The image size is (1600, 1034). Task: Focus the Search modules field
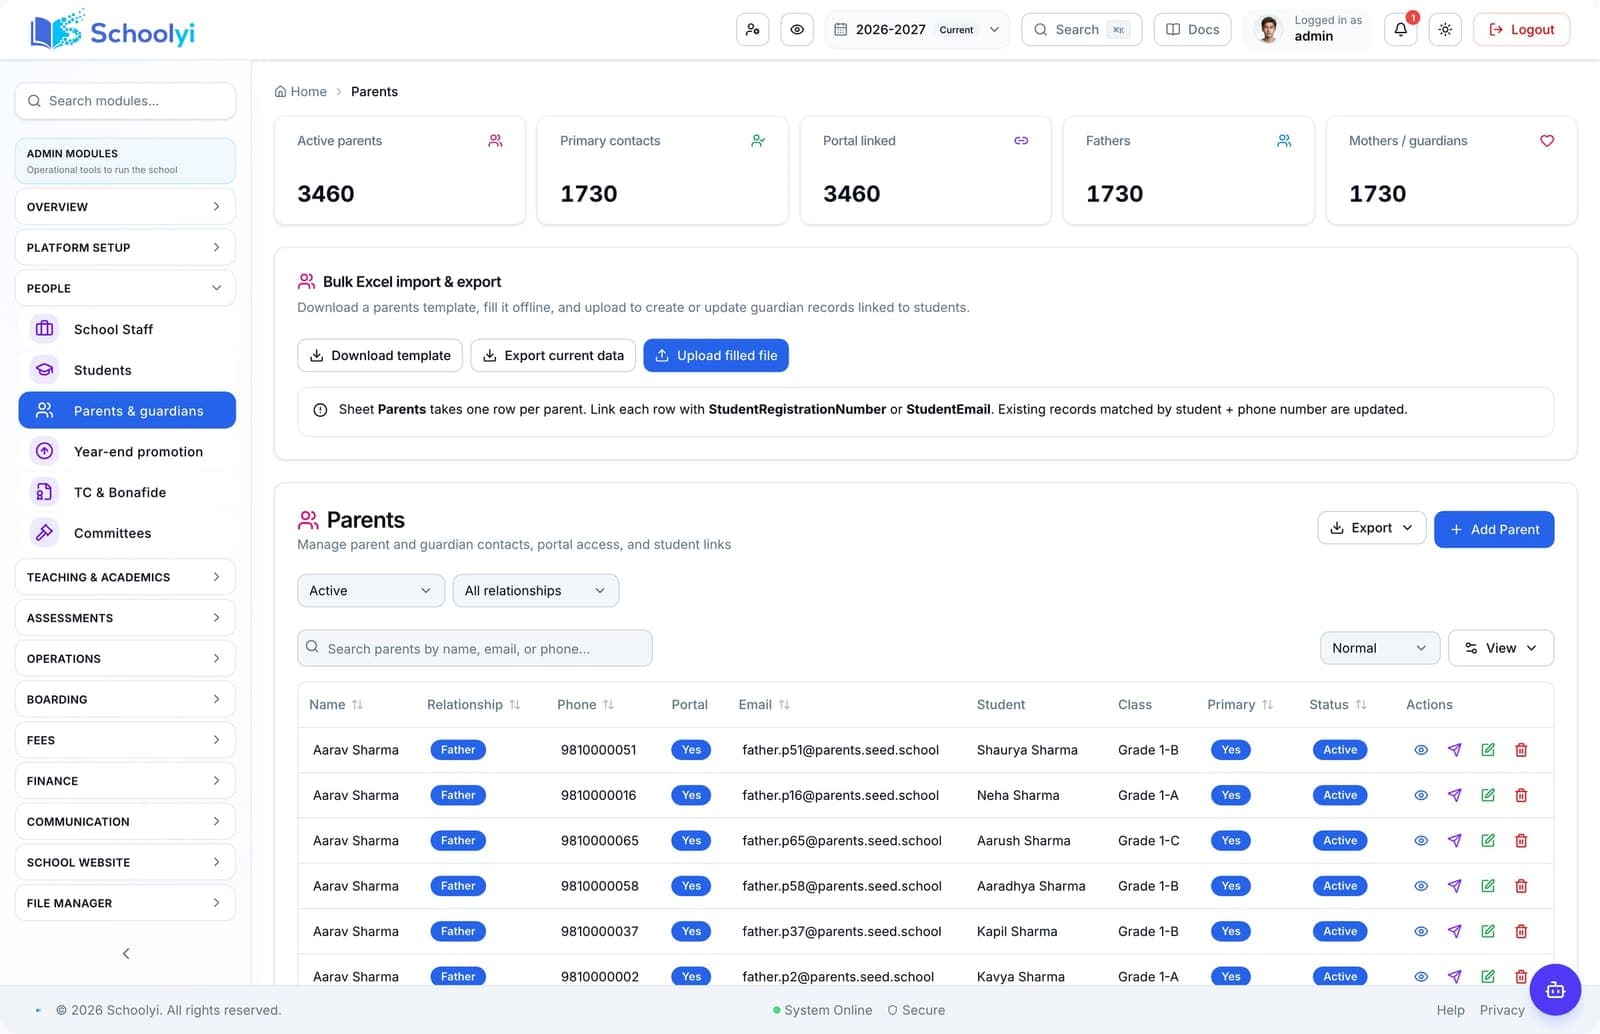pyautogui.click(x=125, y=101)
